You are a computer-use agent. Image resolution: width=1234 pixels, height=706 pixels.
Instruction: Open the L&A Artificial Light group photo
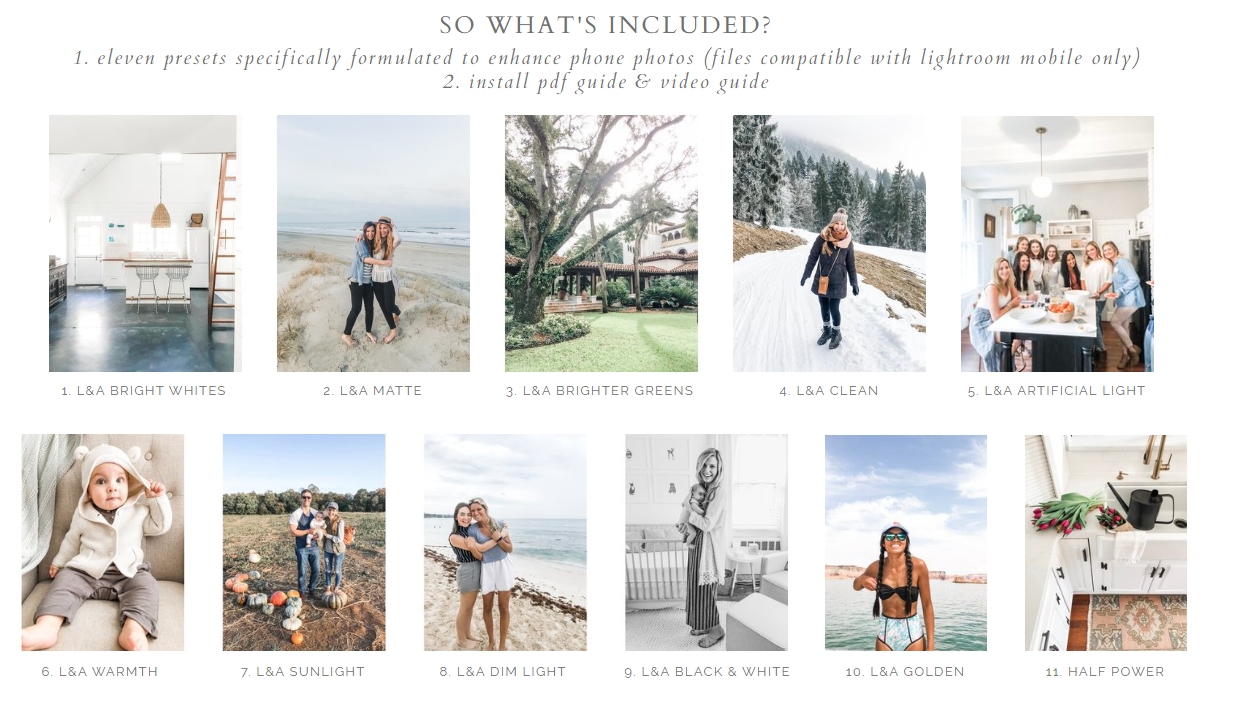1057,243
